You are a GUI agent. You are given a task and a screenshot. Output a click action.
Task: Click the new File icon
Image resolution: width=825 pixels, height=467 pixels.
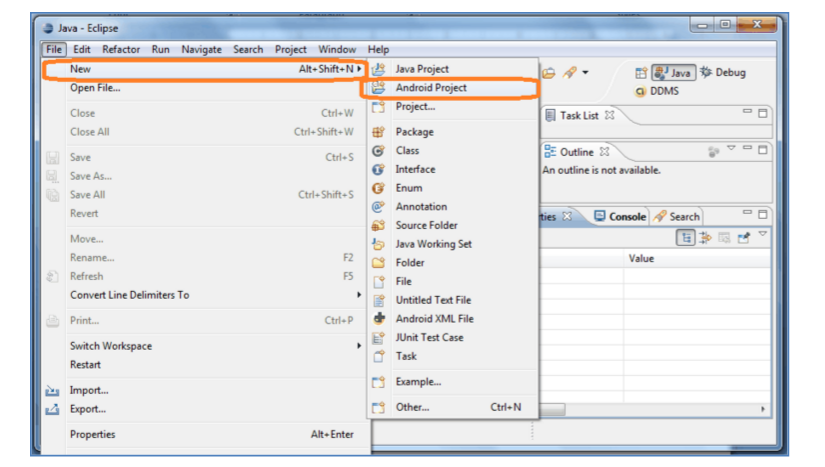378,282
